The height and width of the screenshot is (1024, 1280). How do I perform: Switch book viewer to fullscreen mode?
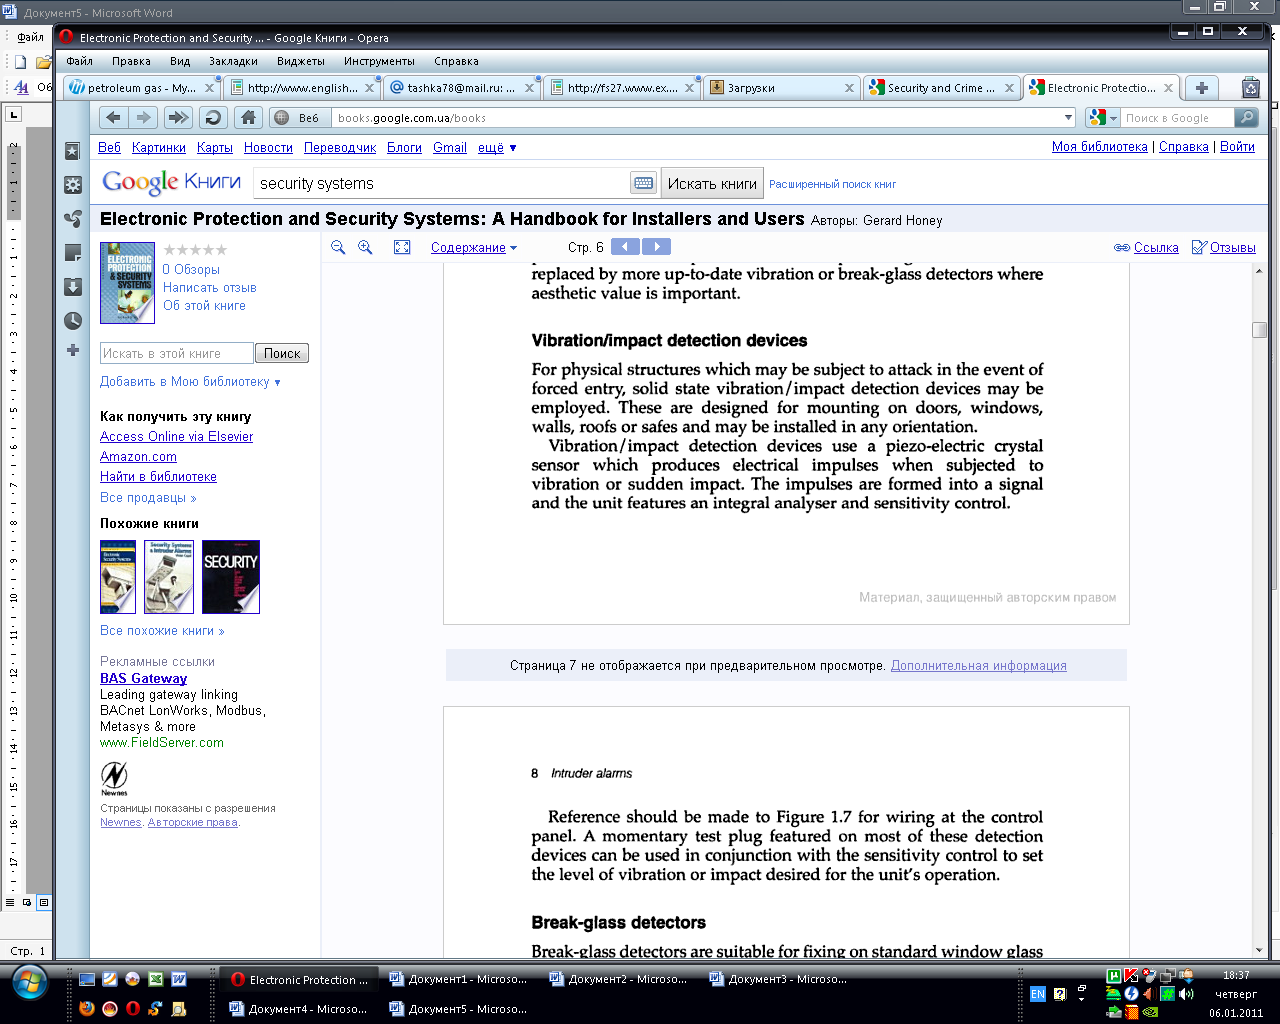click(402, 247)
